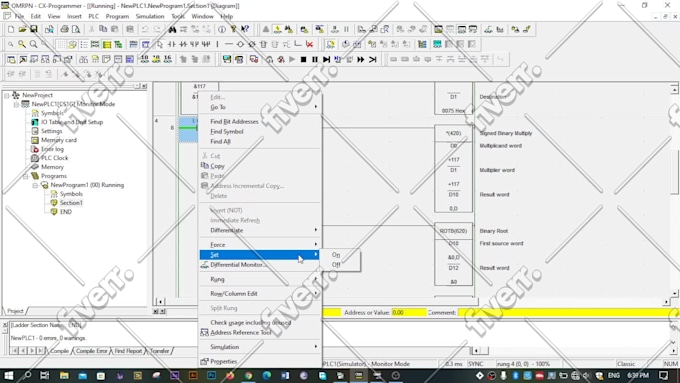The image size is (680, 383).
Task: Toggle monitor in Hex '16' icon
Action: tap(168, 59)
